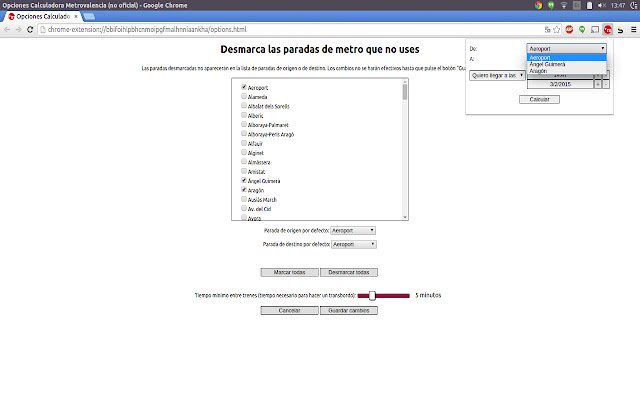Open the 'Parada de origen por defecto' dropdown
640x400 pixels.
pyautogui.click(x=353, y=231)
